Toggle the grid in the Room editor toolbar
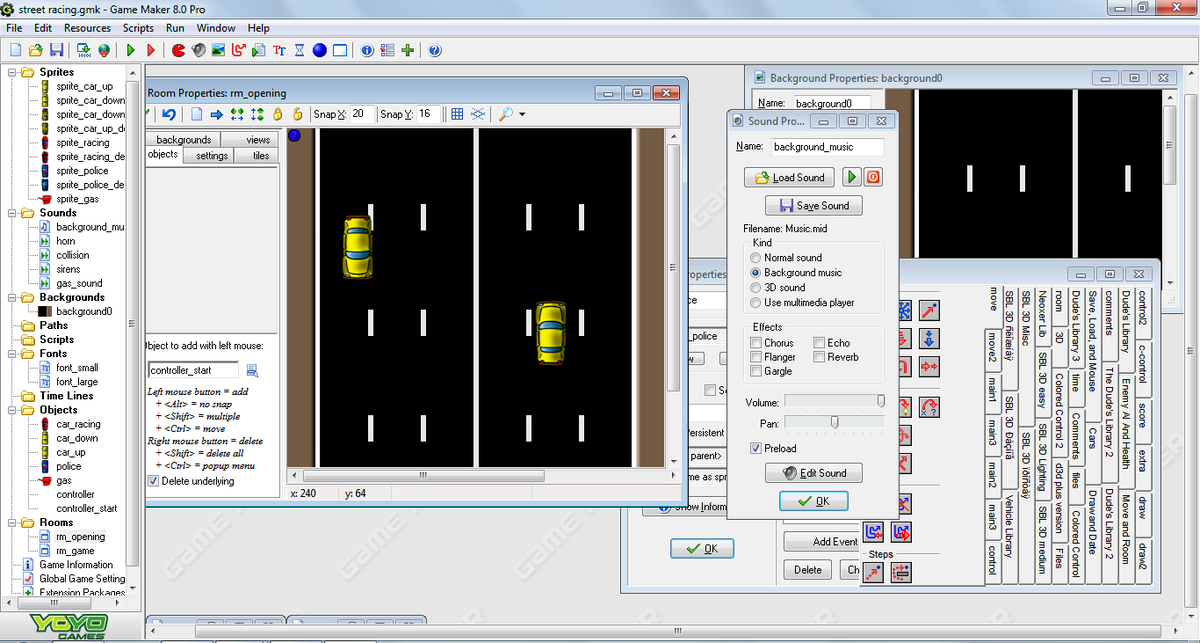Image resolution: width=1200 pixels, height=643 pixels. pyautogui.click(x=457, y=113)
